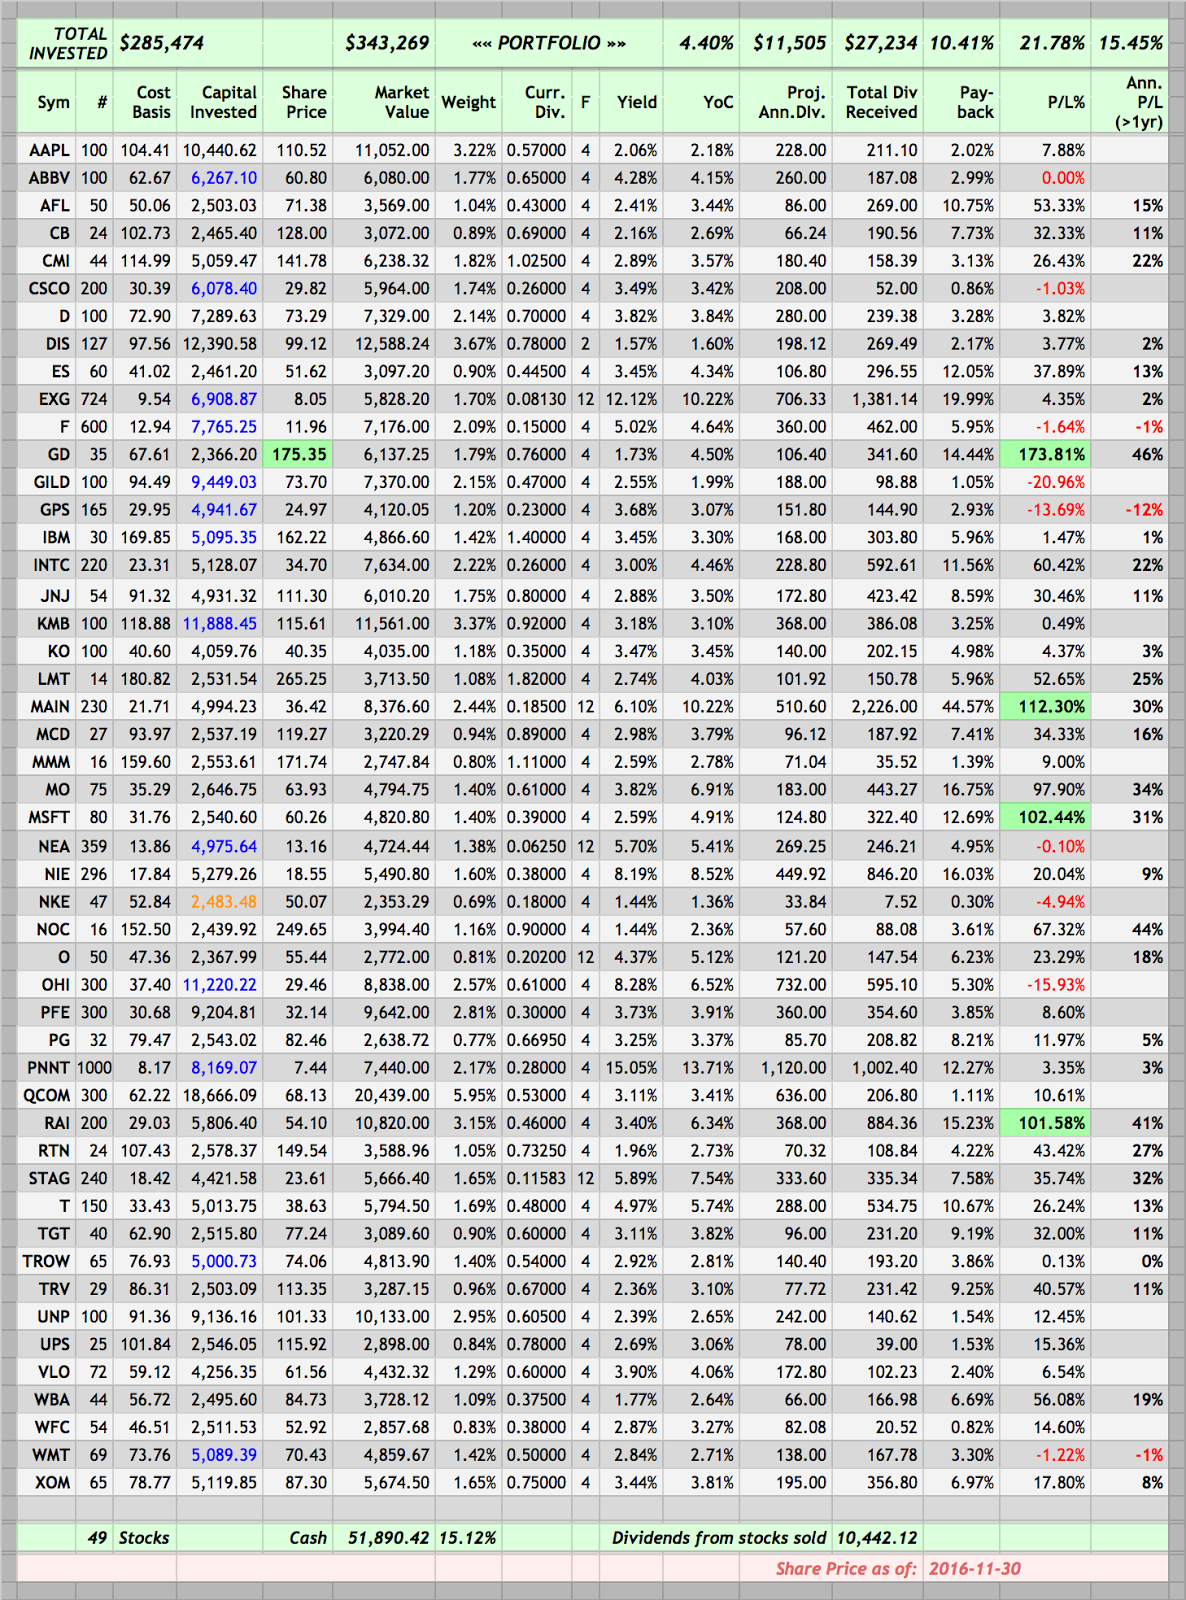Select the Total Div Received header
The width and height of the screenshot is (1186, 1600).
[876, 102]
